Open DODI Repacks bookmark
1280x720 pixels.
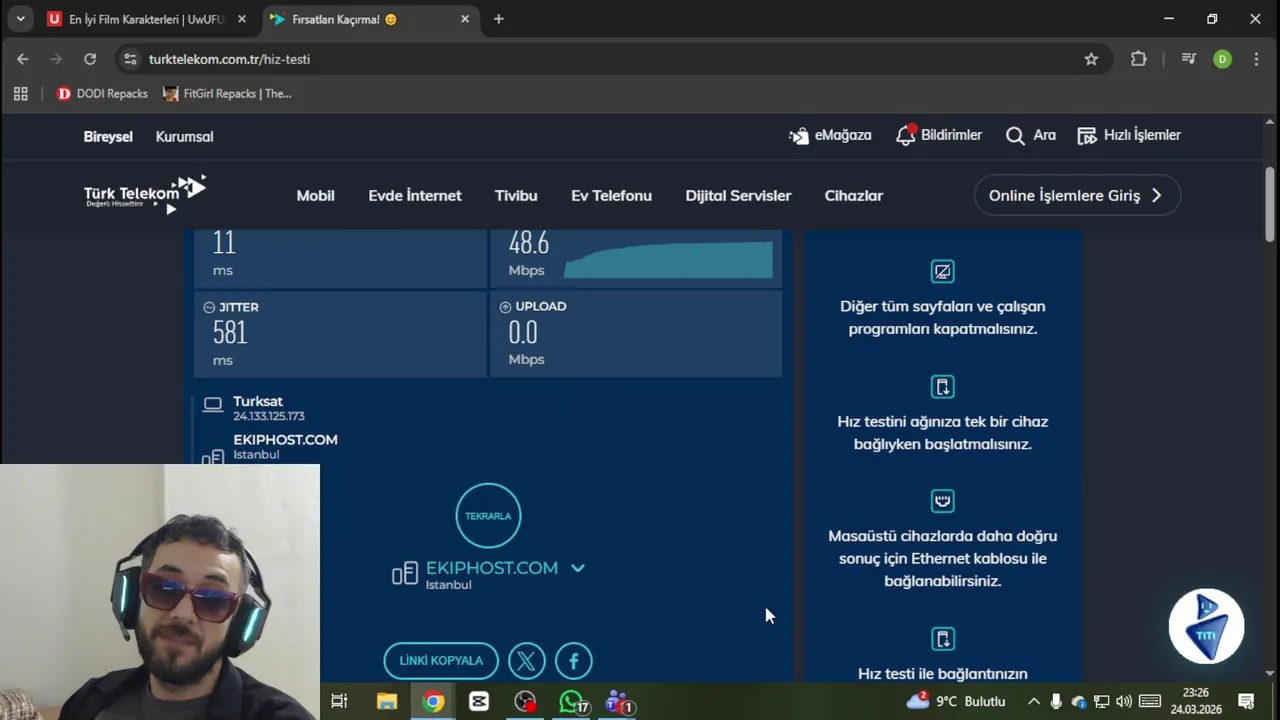click(x=102, y=94)
